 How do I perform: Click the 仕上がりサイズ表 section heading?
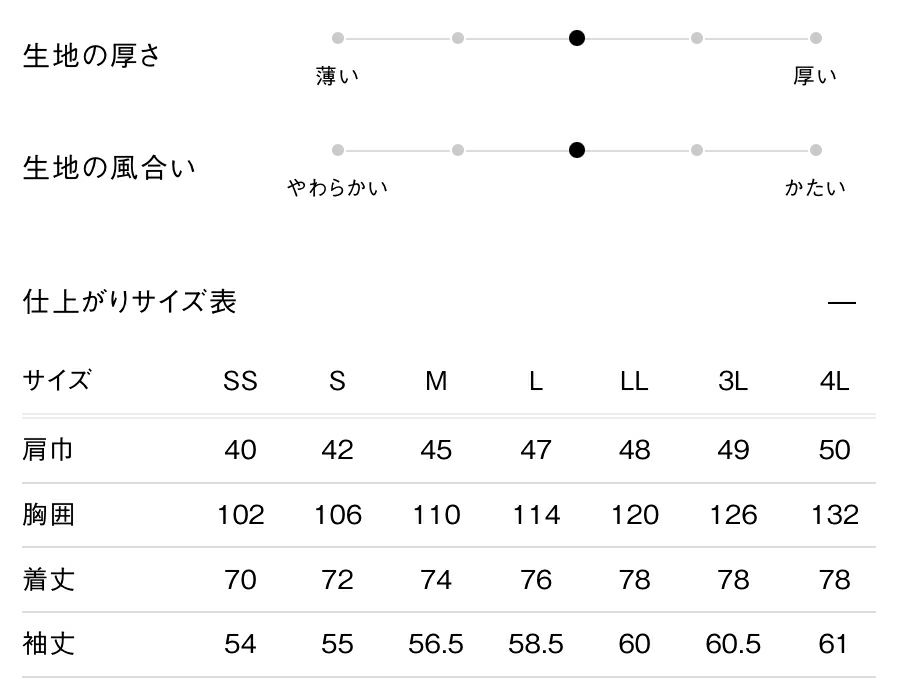pos(129,301)
